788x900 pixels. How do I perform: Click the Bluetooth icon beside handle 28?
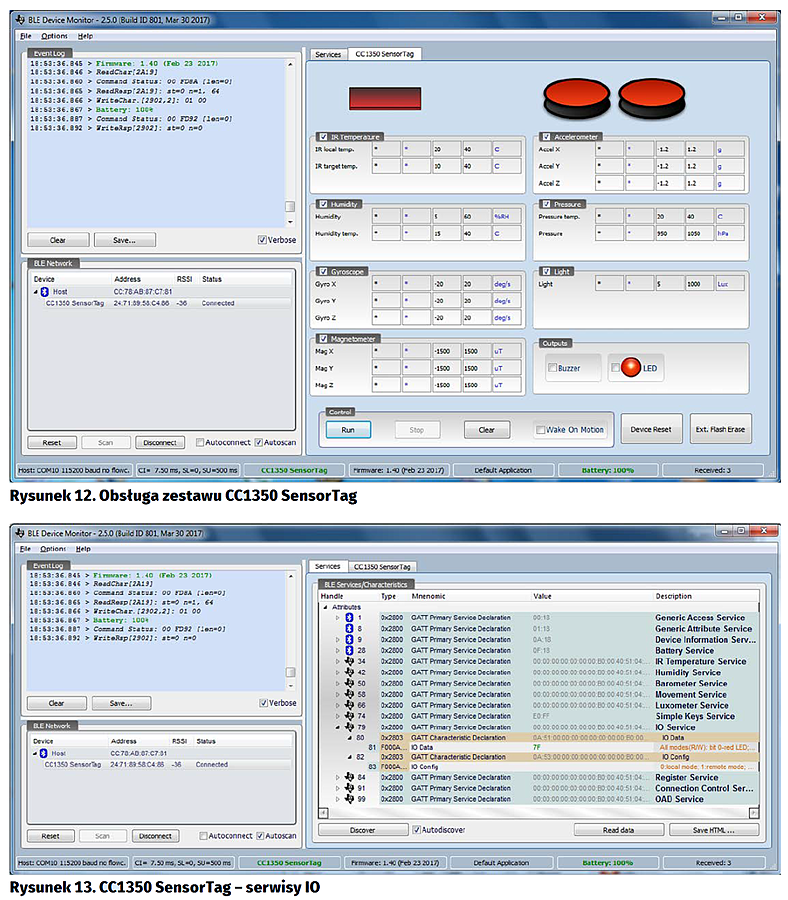coord(349,651)
